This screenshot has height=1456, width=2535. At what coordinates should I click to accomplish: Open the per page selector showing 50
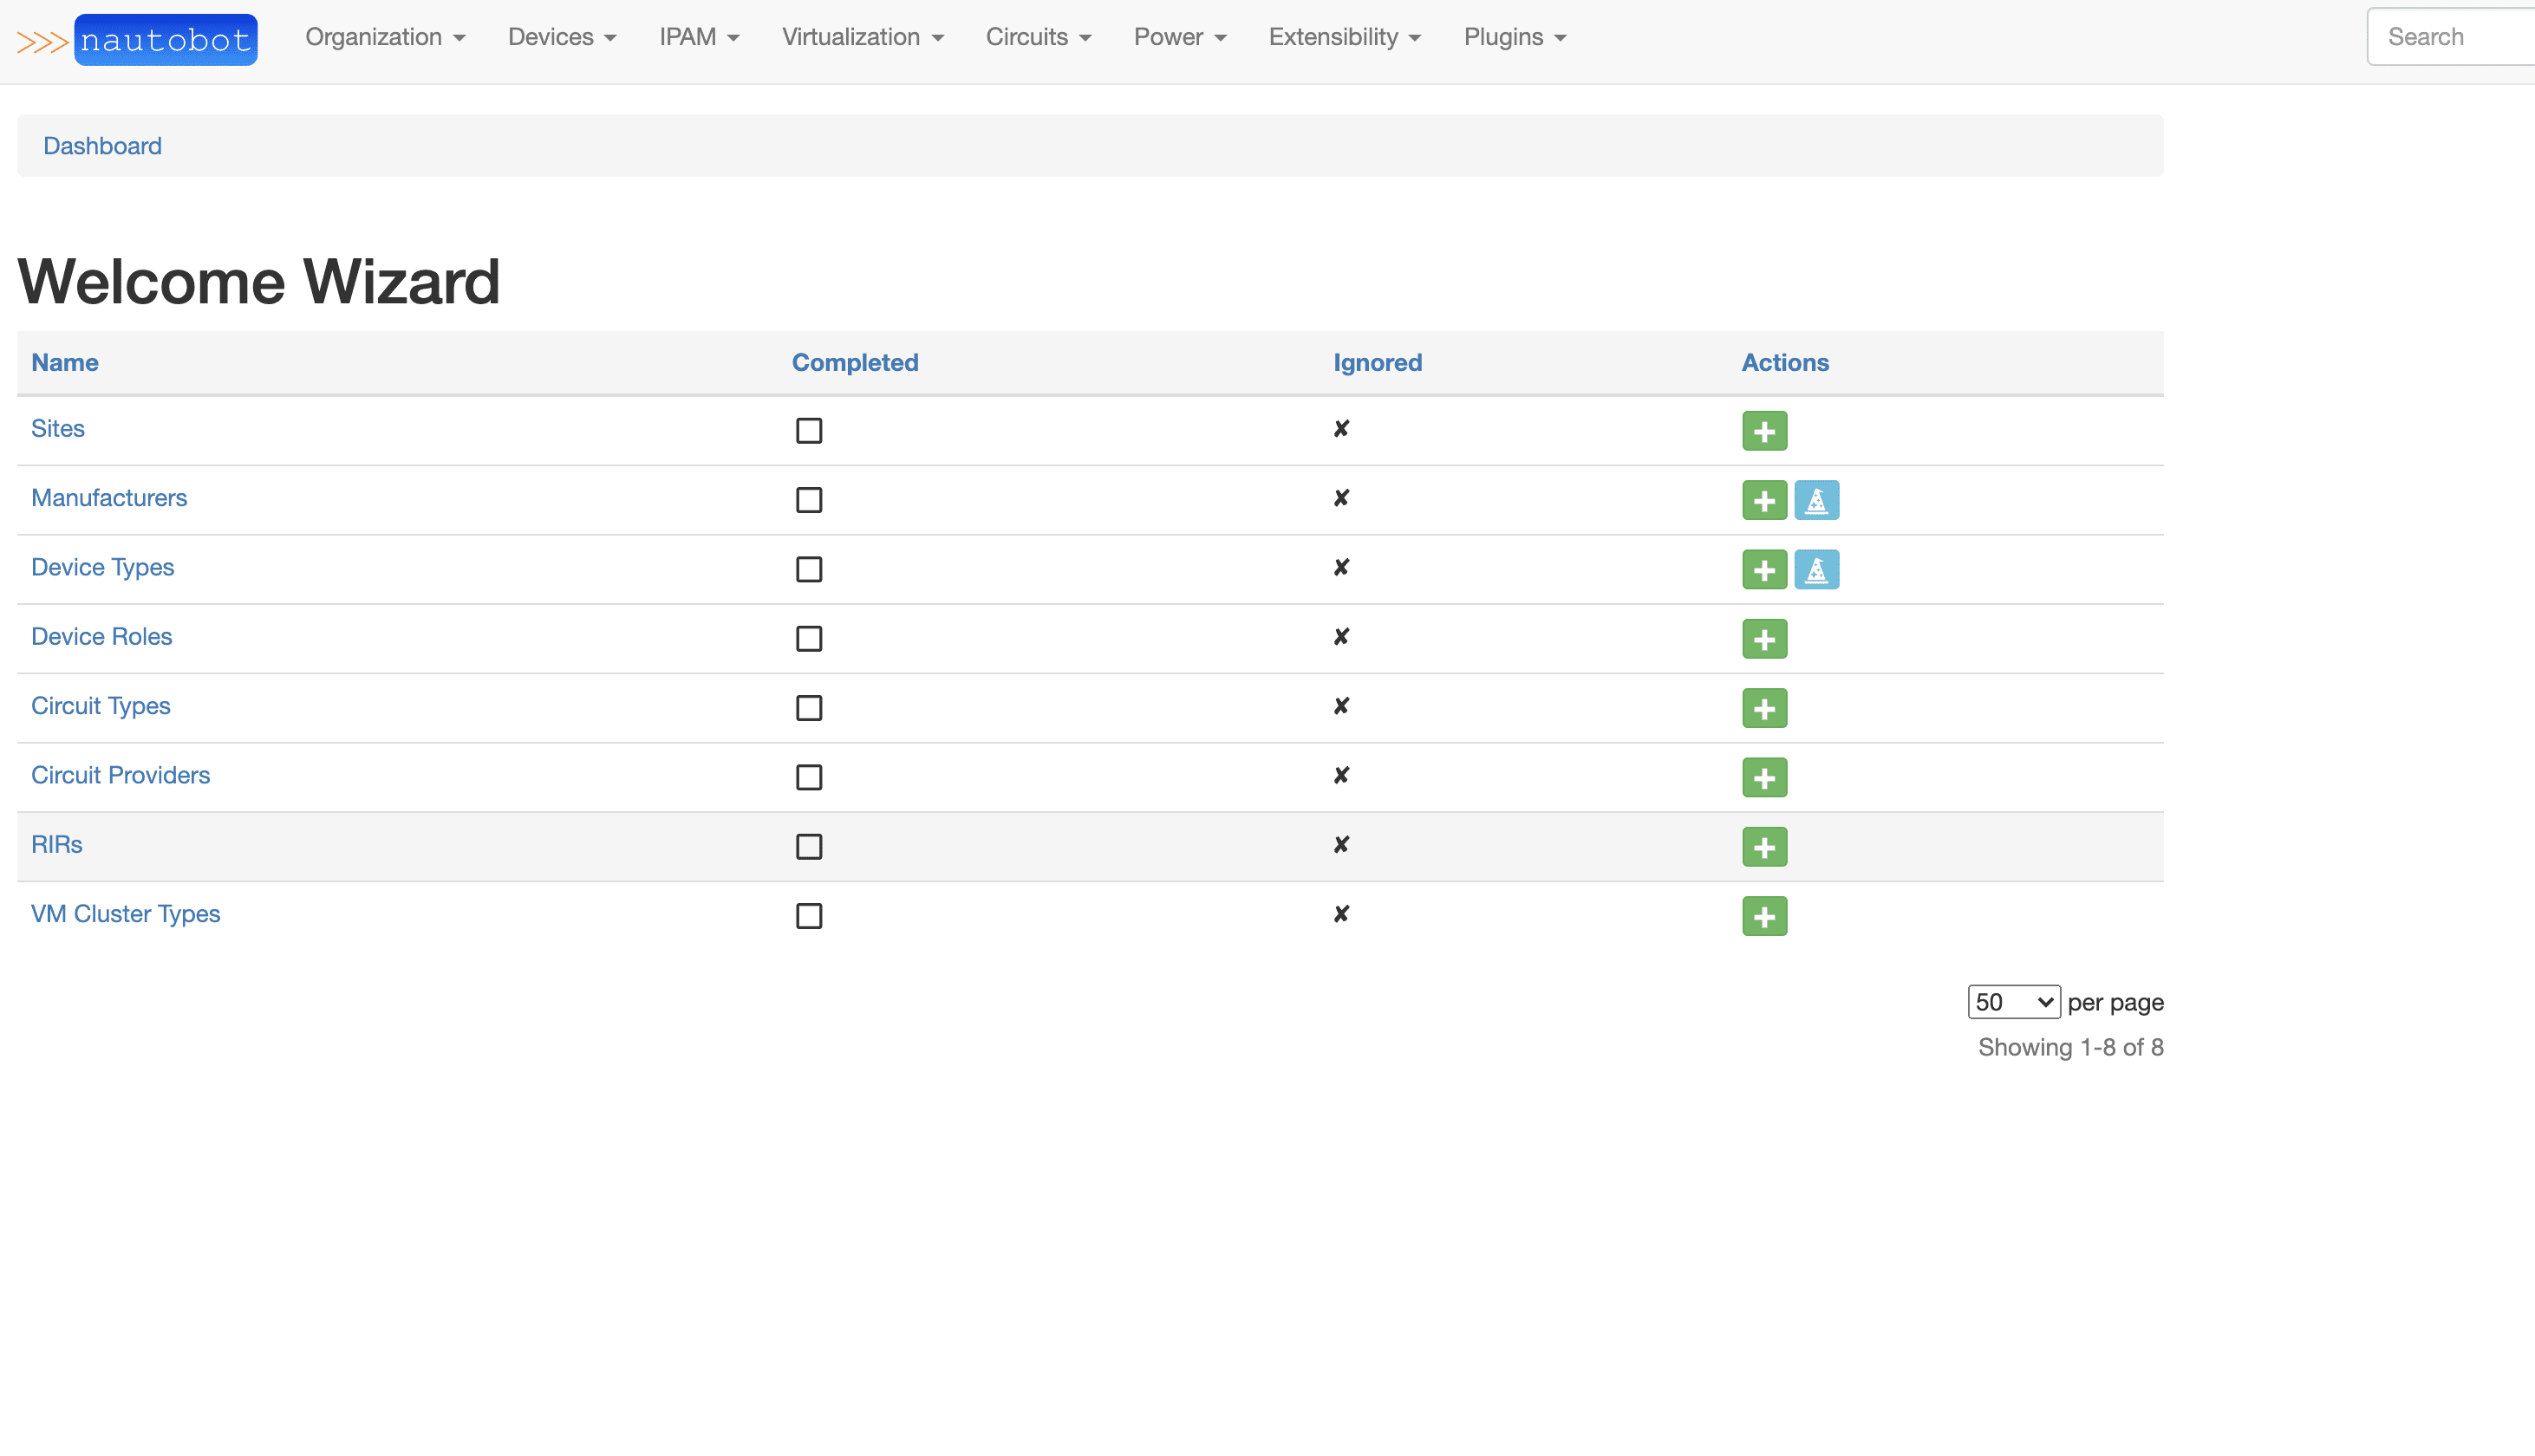point(2013,1001)
